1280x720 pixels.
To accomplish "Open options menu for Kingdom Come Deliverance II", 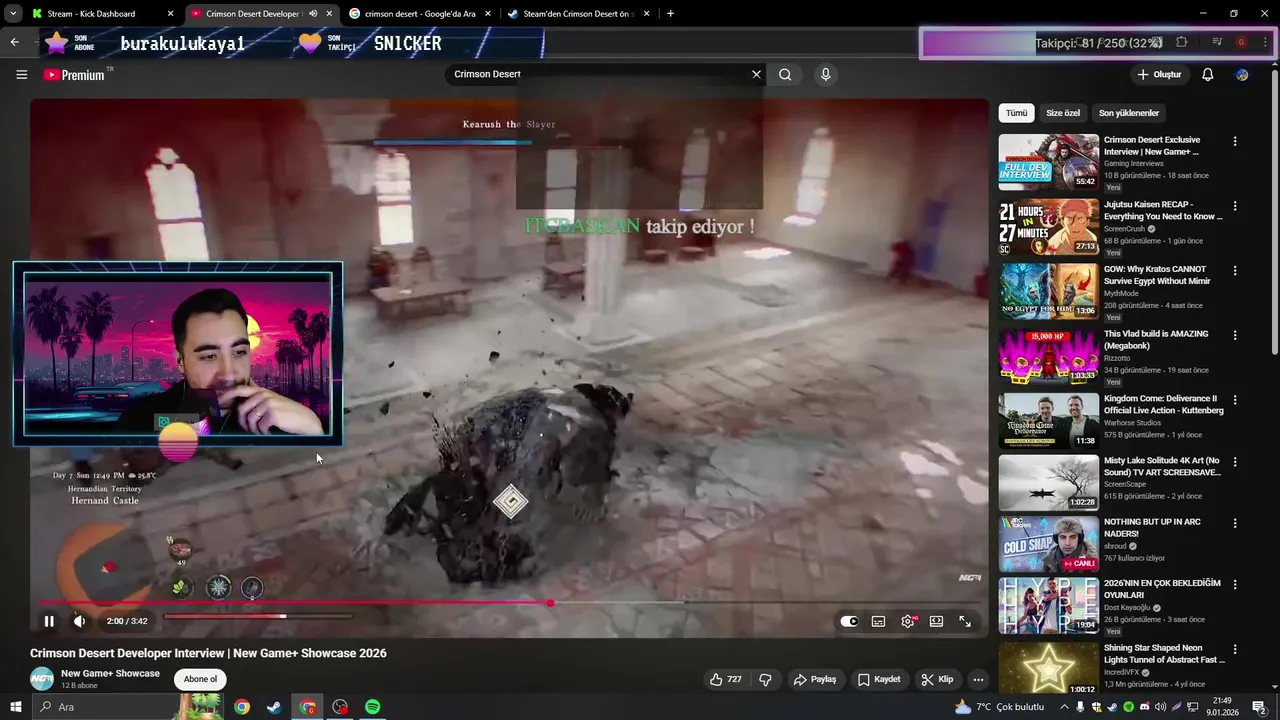I will (1235, 400).
